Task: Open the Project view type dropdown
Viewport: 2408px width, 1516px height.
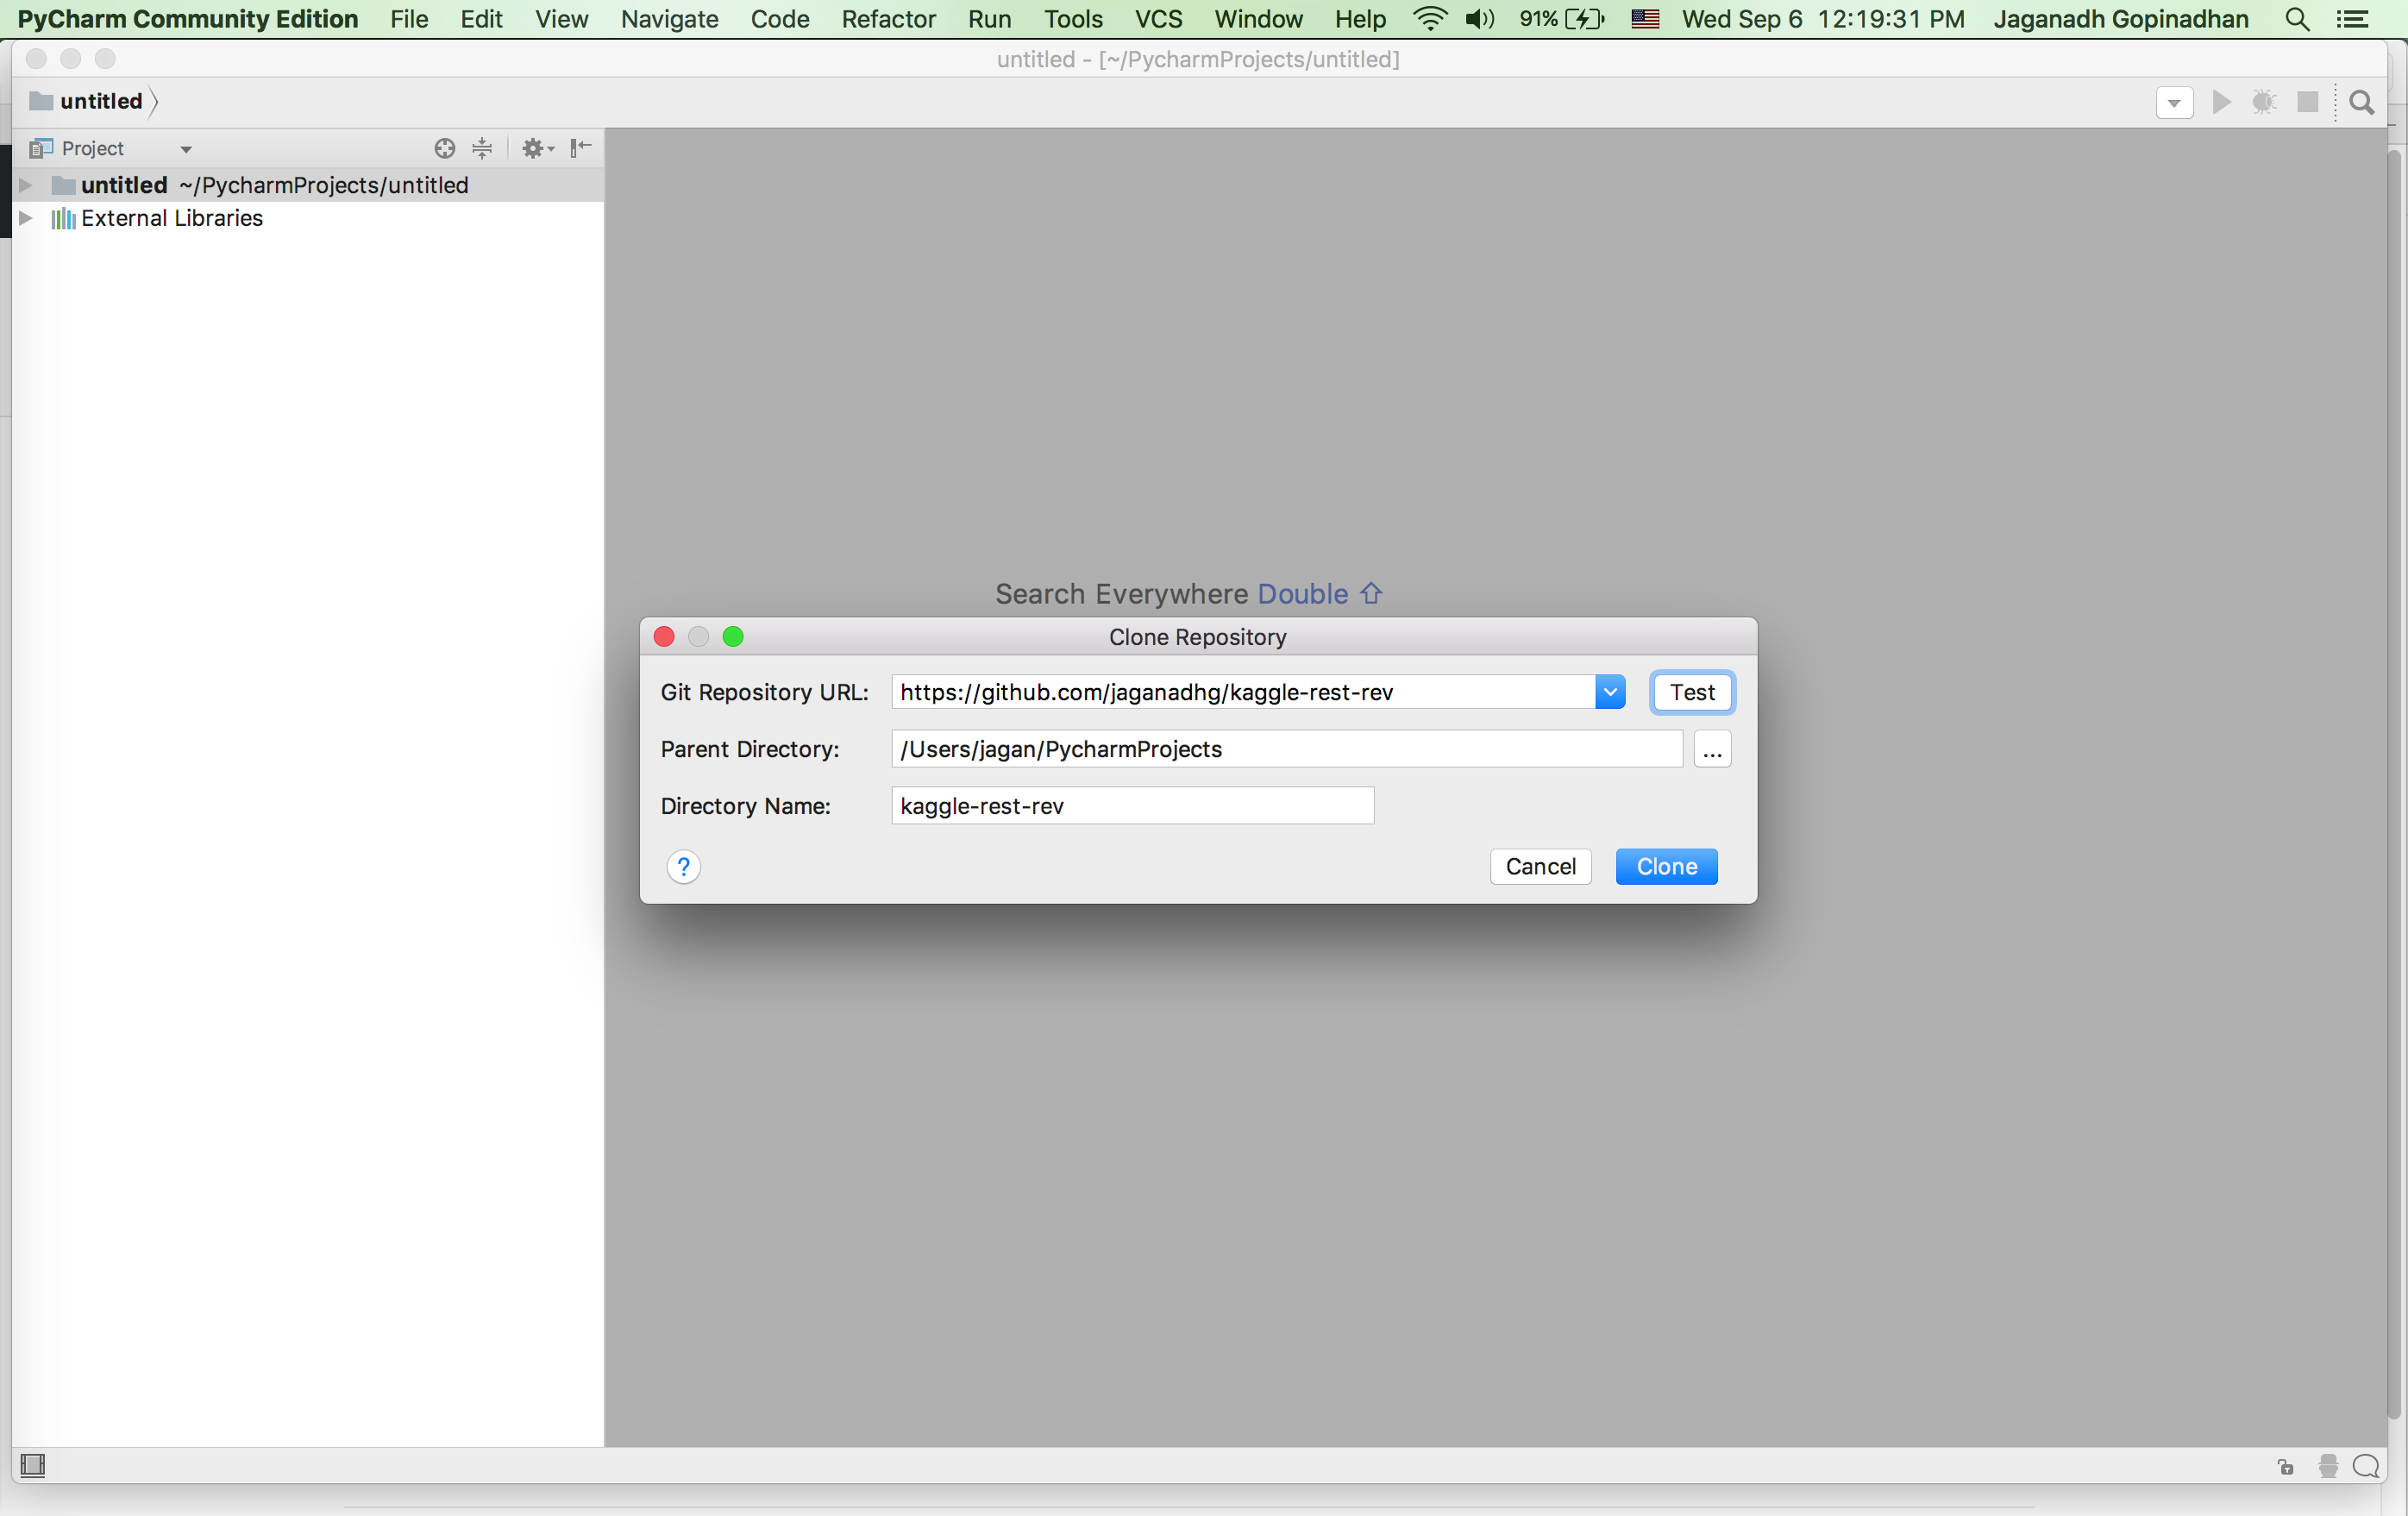Action: (185, 149)
